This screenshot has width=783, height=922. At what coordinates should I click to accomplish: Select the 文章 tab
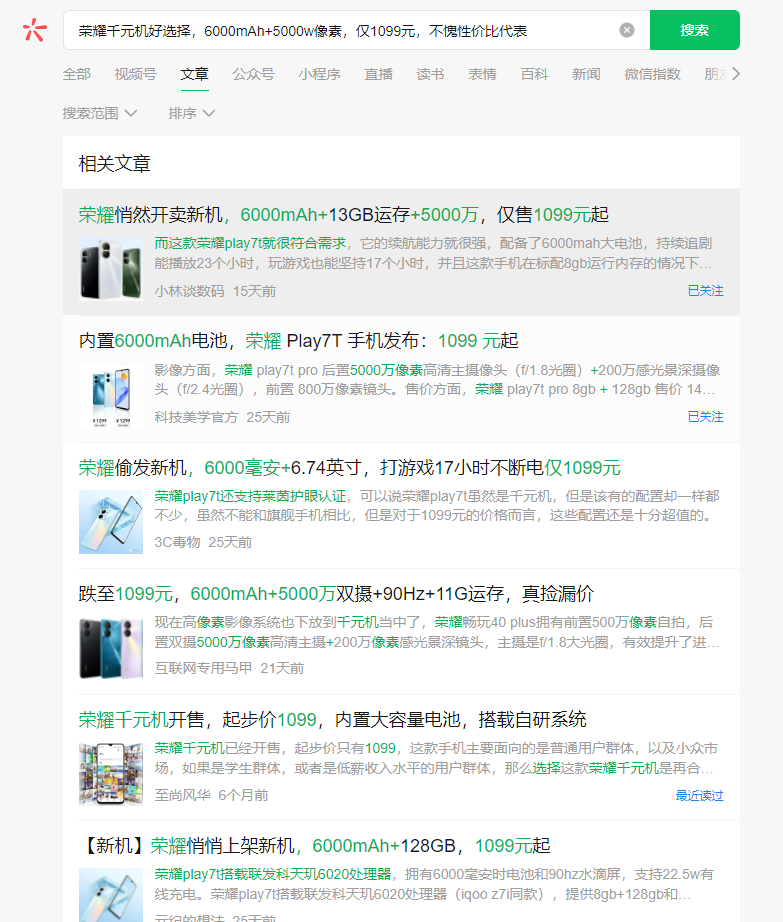pos(194,74)
